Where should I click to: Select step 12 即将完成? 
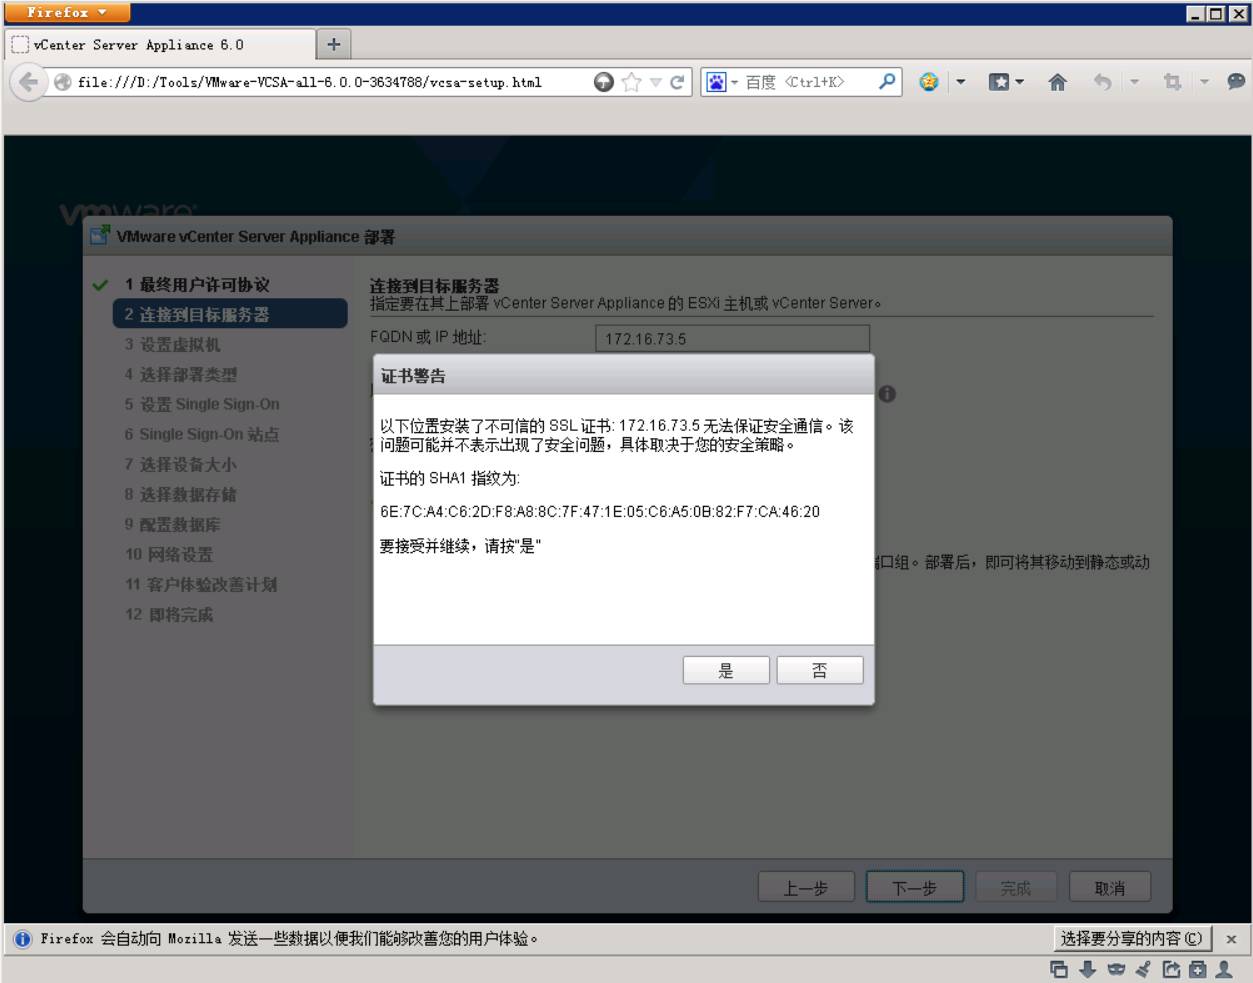click(x=169, y=615)
